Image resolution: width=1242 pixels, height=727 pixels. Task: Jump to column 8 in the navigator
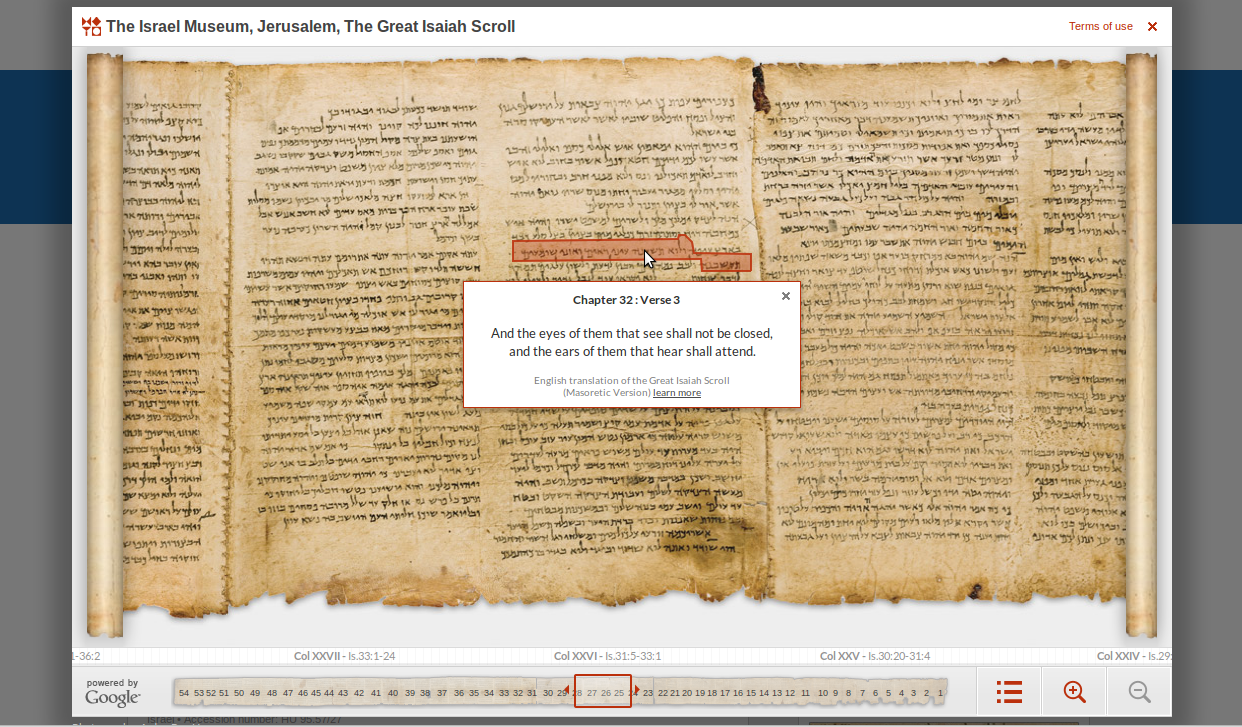848,693
